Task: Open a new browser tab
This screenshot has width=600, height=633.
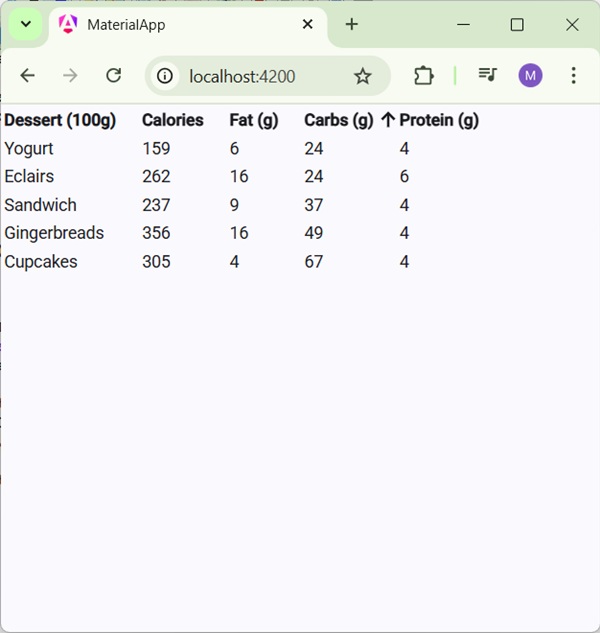Action: [351, 25]
